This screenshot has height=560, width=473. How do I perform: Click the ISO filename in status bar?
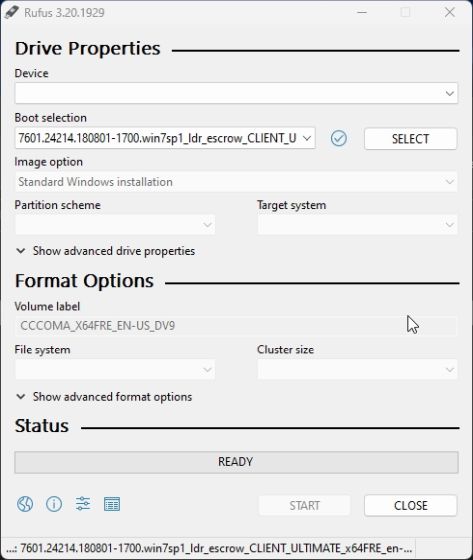tap(209, 548)
